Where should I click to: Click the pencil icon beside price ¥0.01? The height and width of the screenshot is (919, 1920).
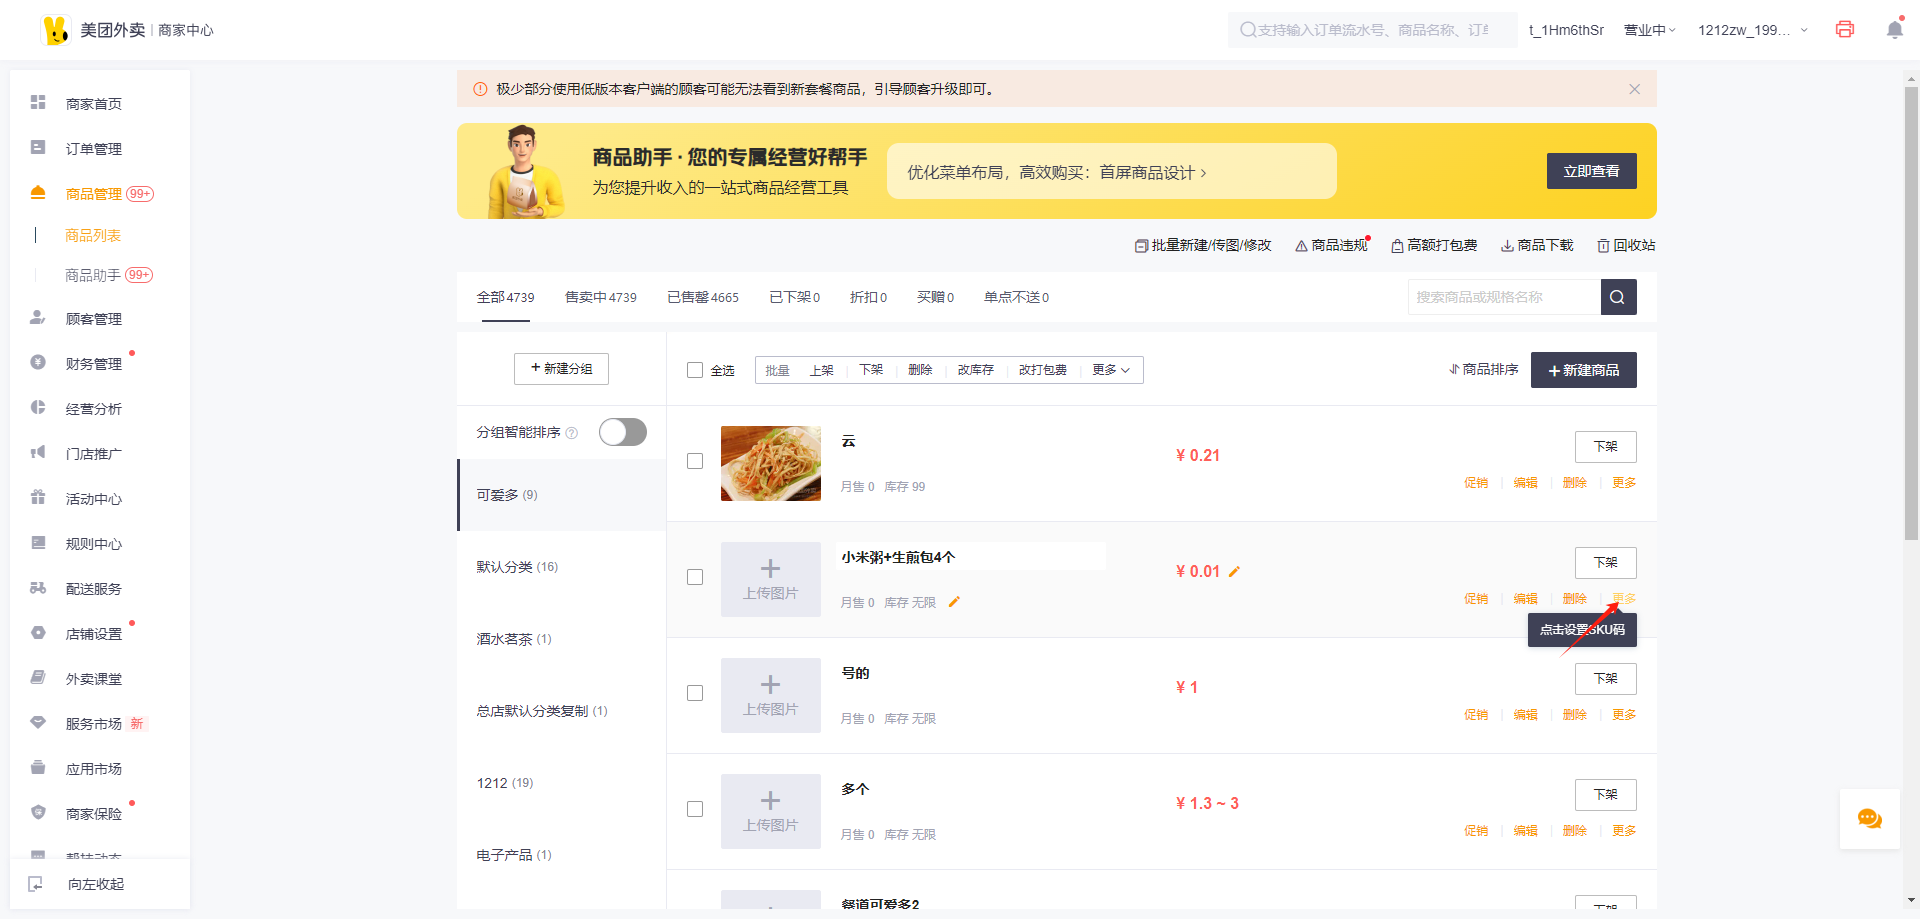(1234, 572)
